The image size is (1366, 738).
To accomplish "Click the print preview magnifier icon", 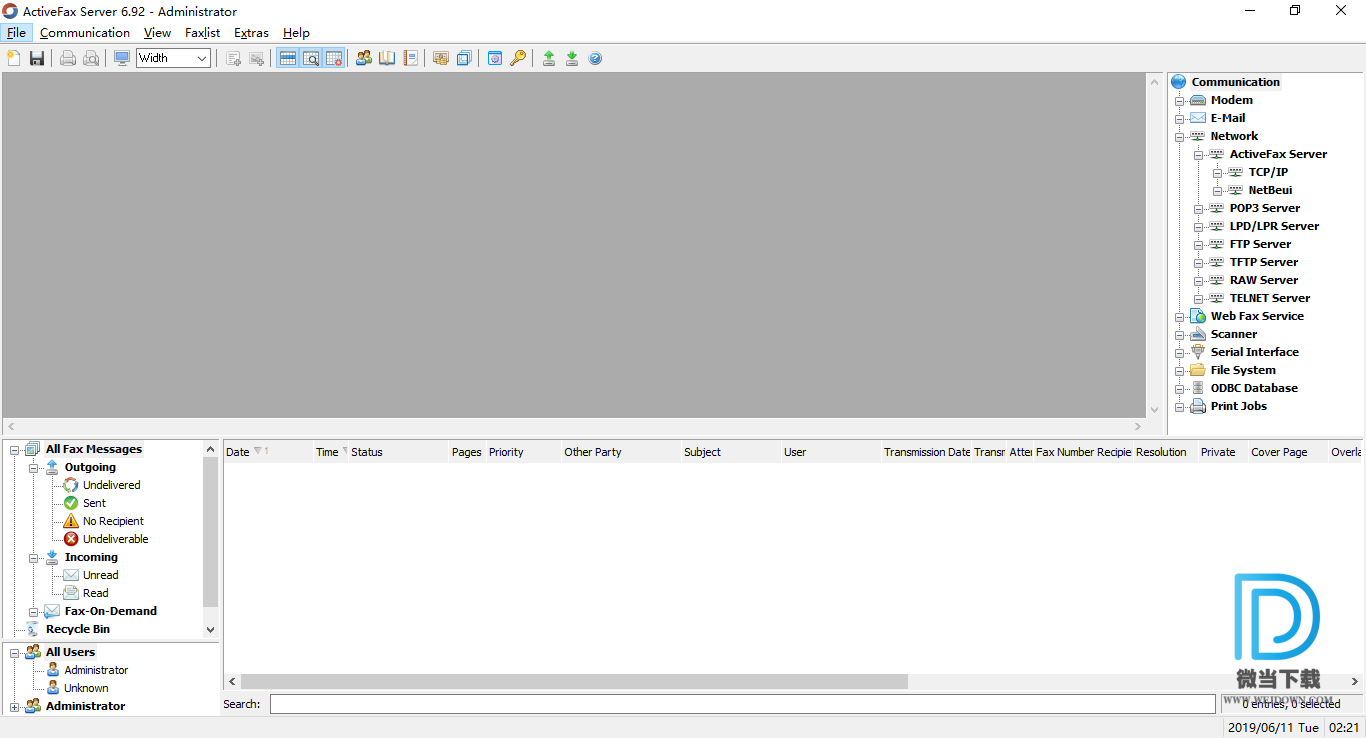I will point(91,58).
